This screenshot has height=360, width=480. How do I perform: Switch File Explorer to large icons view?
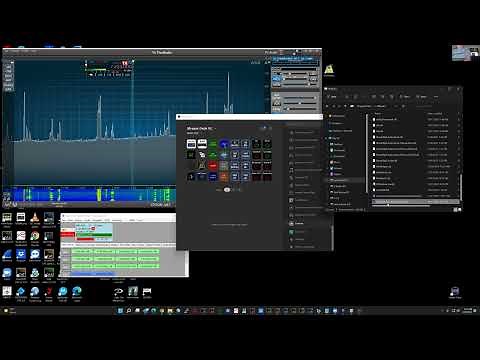pyautogui.click(x=460, y=210)
